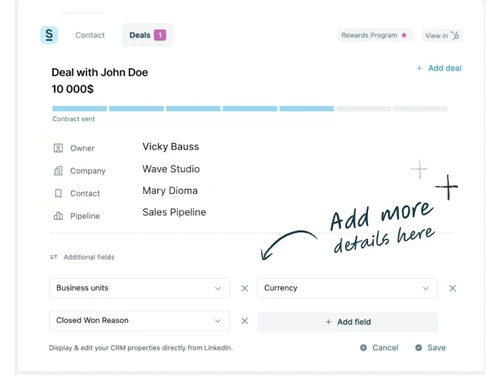Screen dimensions: 500x375
Task: Click the Add deal link
Action: (x=439, y=68)
